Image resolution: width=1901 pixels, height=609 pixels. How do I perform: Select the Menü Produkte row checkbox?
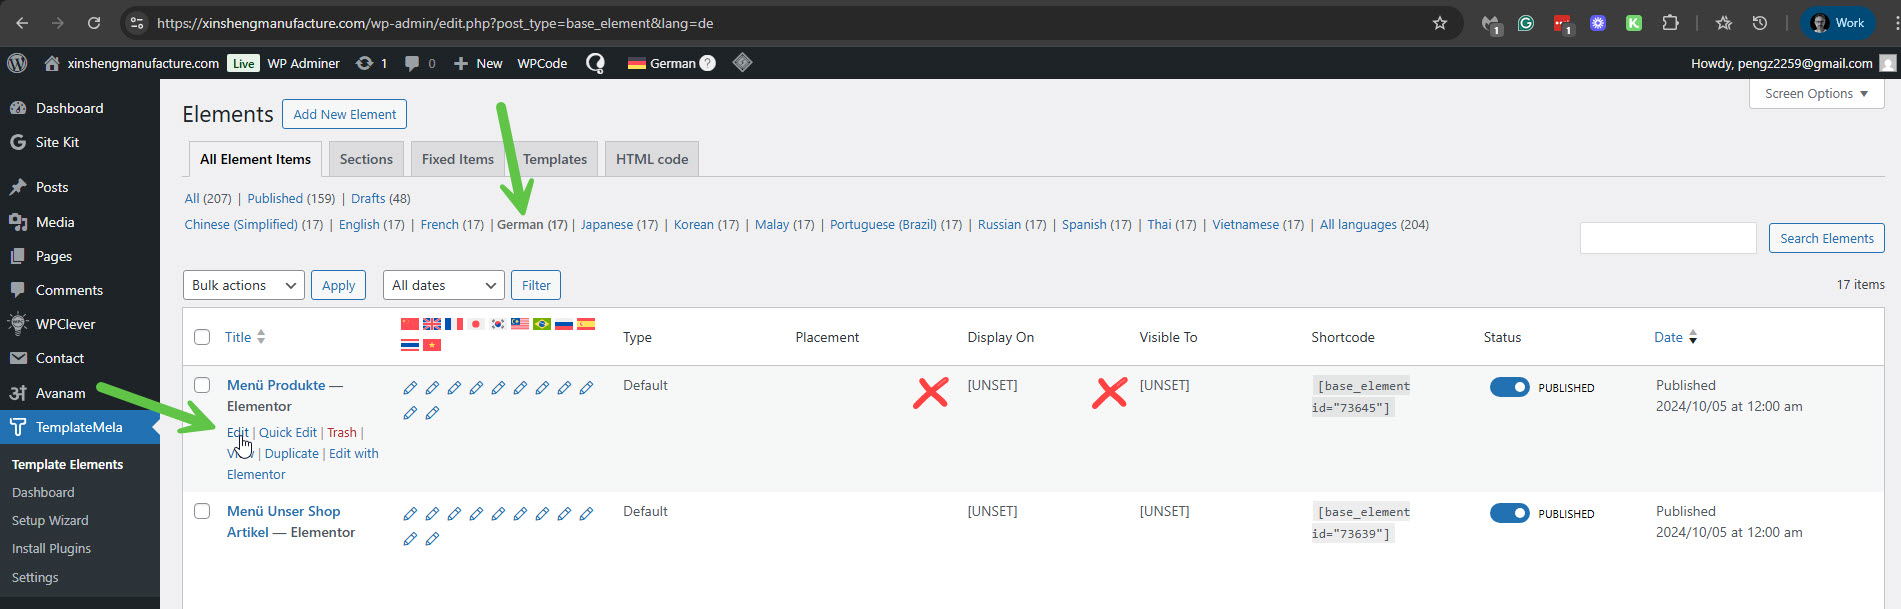[x=202, y=385]
